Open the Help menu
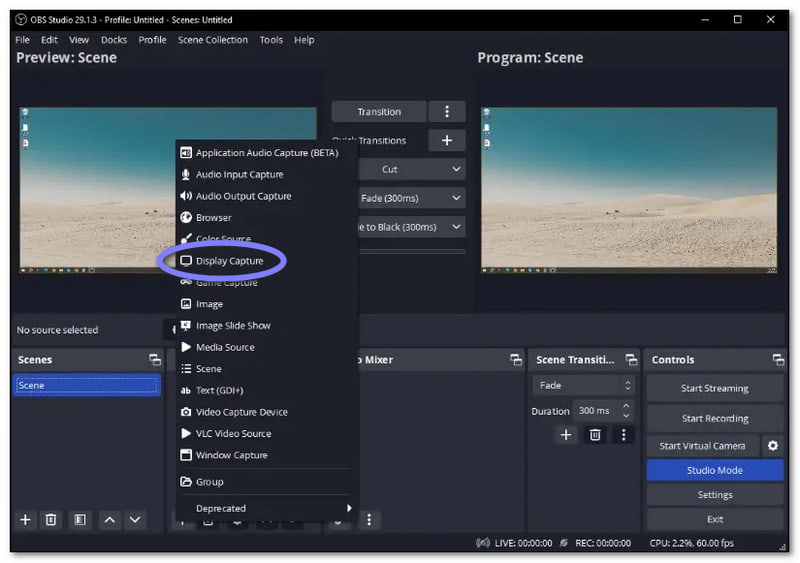The width and height of the screenshot is (800, 563). (x=304, y=40)
